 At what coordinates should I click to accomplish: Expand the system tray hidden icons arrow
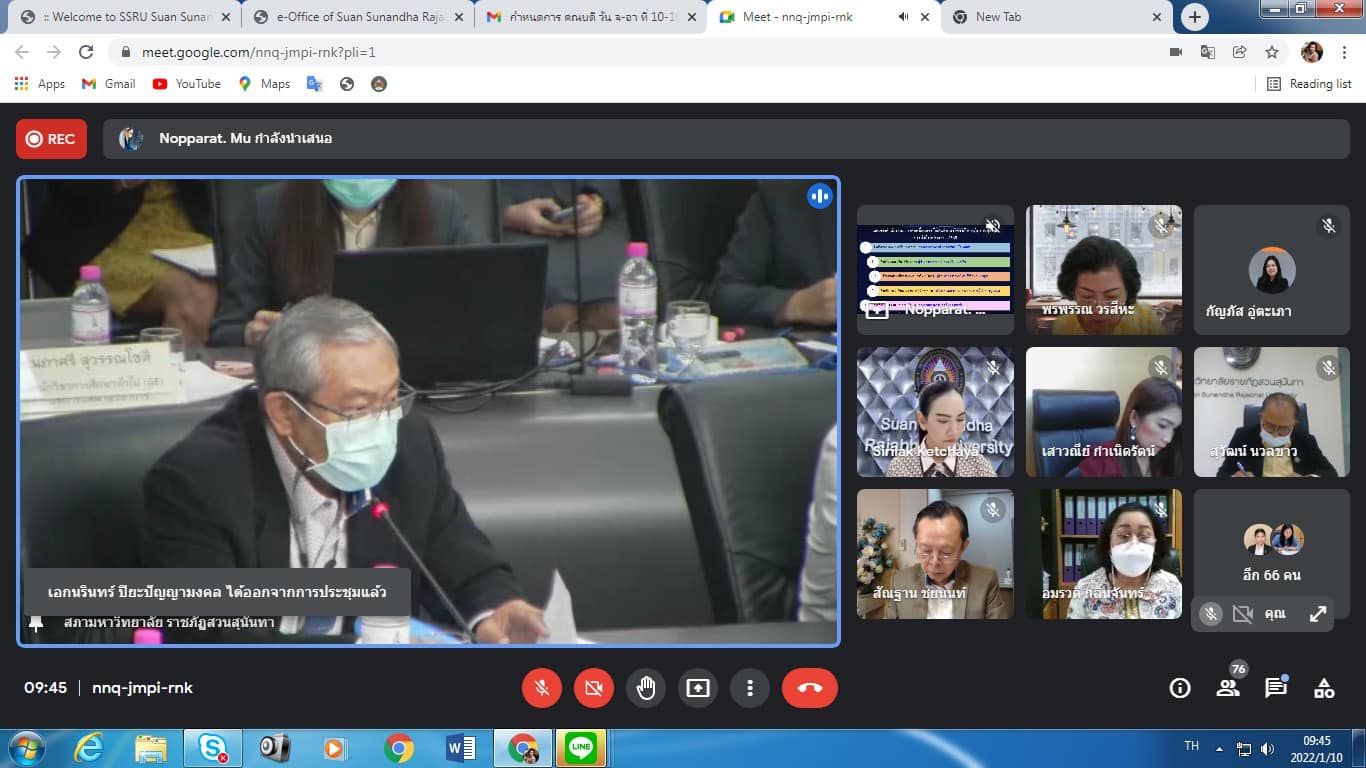coord(1219,748)
